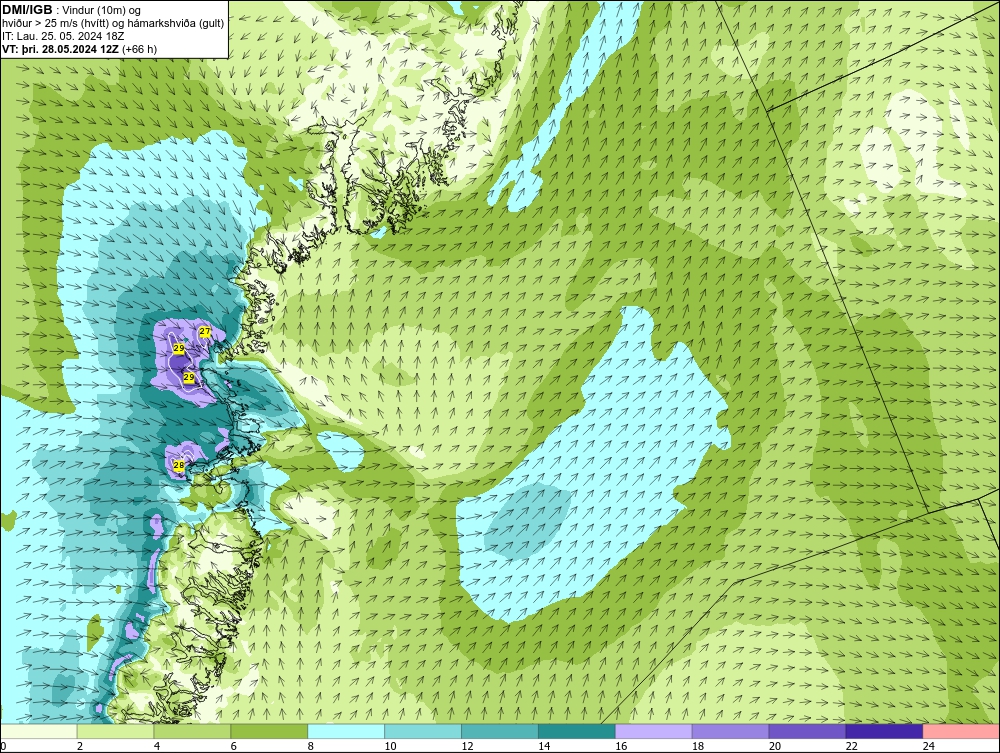
Task: Click the legend scale number 4
Action: 157,746
